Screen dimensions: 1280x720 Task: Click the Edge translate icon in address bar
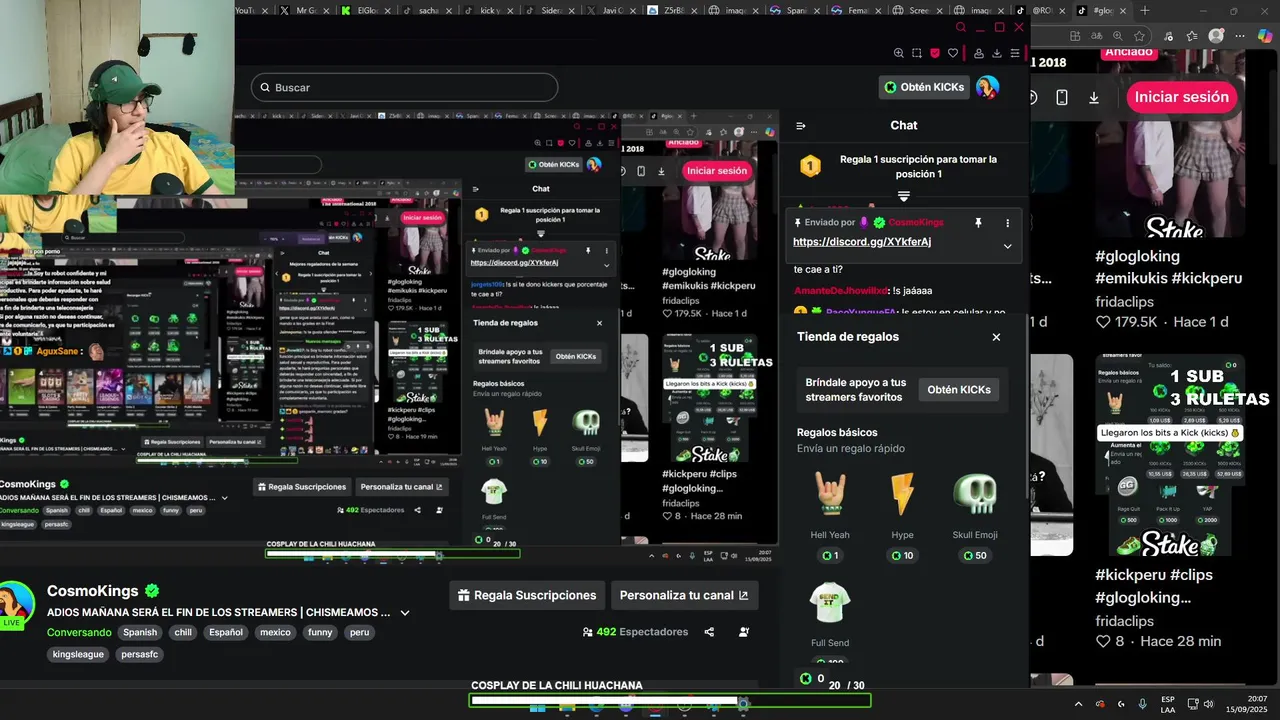click(1097, 36)
